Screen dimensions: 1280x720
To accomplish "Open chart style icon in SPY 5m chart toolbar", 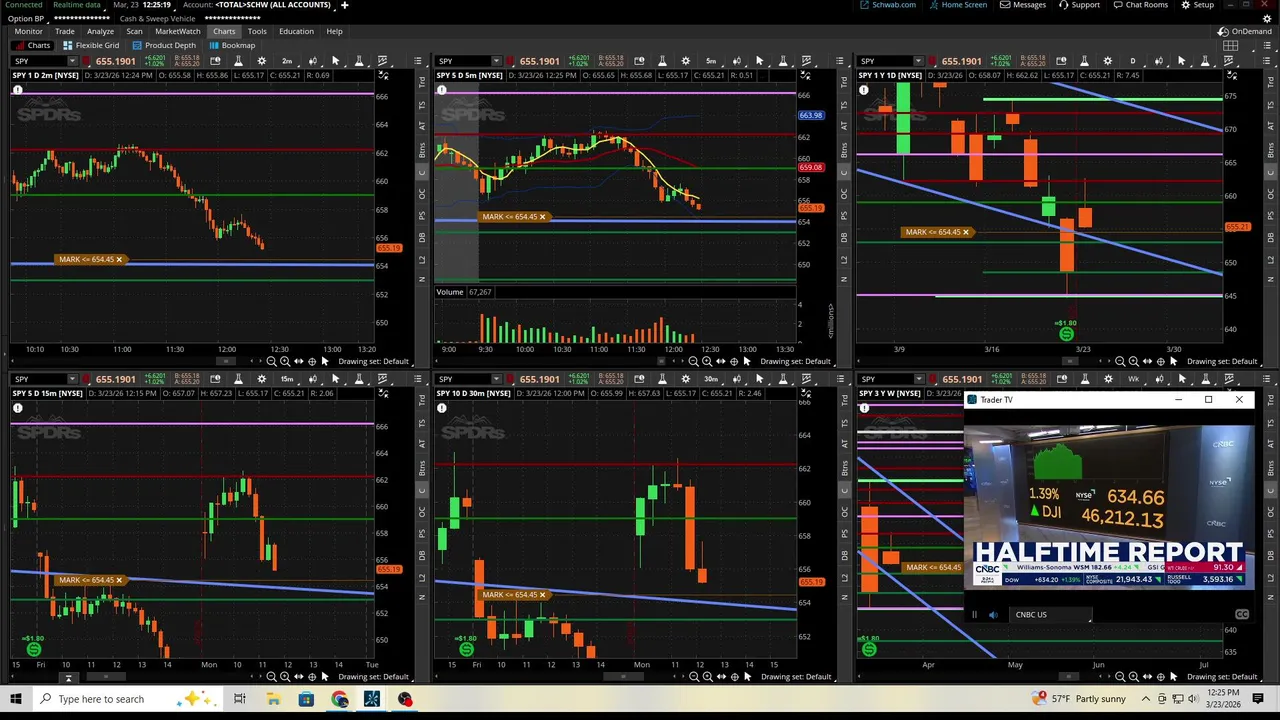I will pyautogui.click(x=735, y=61).
